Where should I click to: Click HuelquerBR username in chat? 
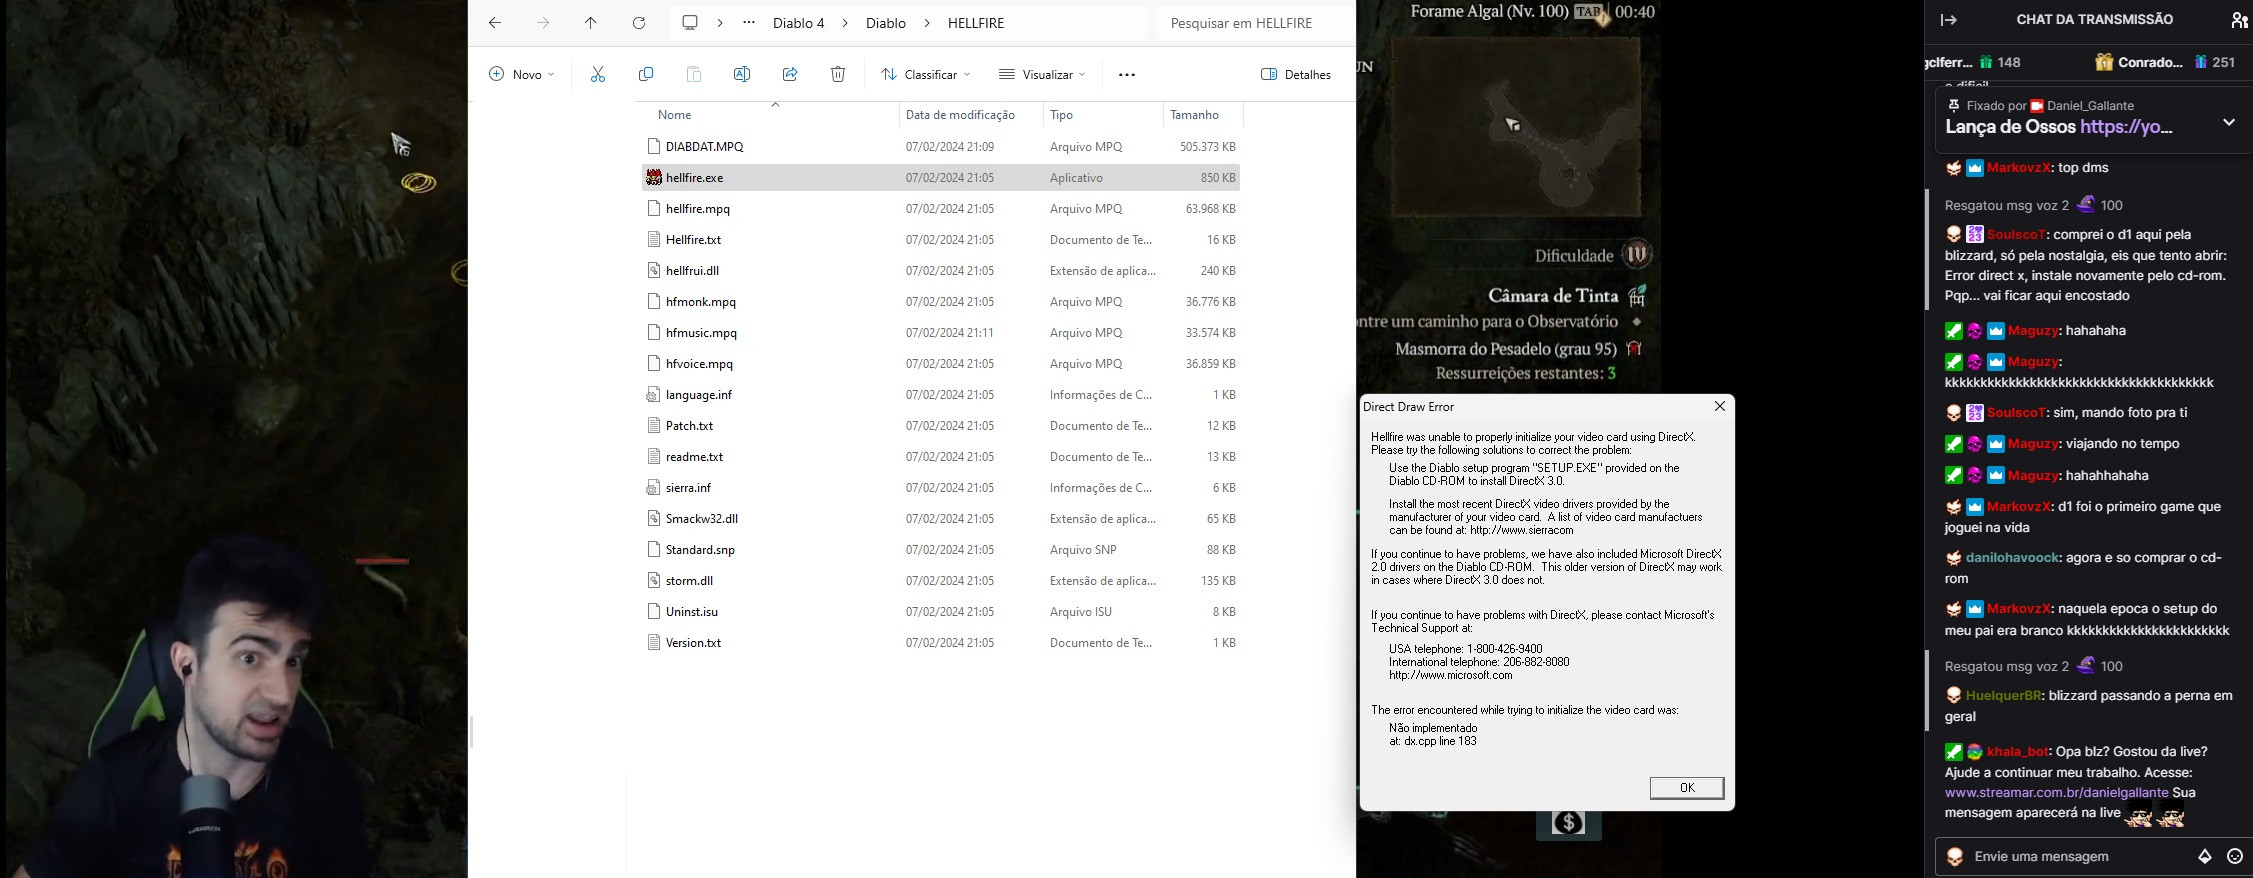point(2003,695)
